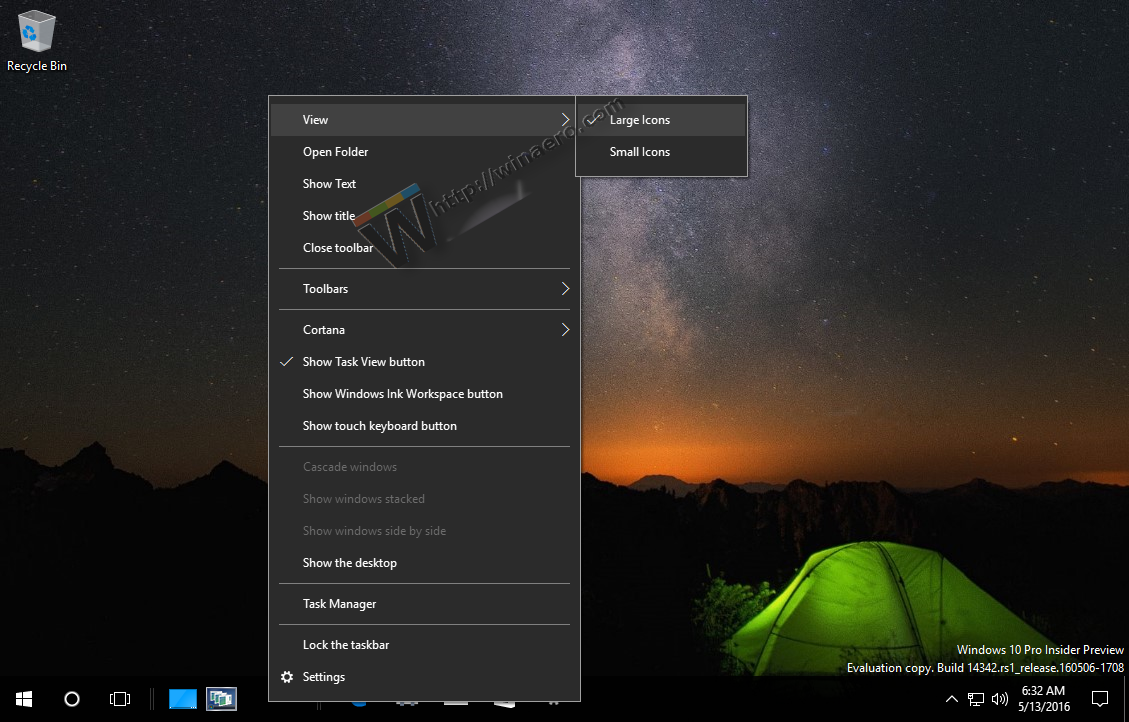This screenshot has width=1129, height=722.
Task: Click the Windows Start button
Action: click(23, 698)
